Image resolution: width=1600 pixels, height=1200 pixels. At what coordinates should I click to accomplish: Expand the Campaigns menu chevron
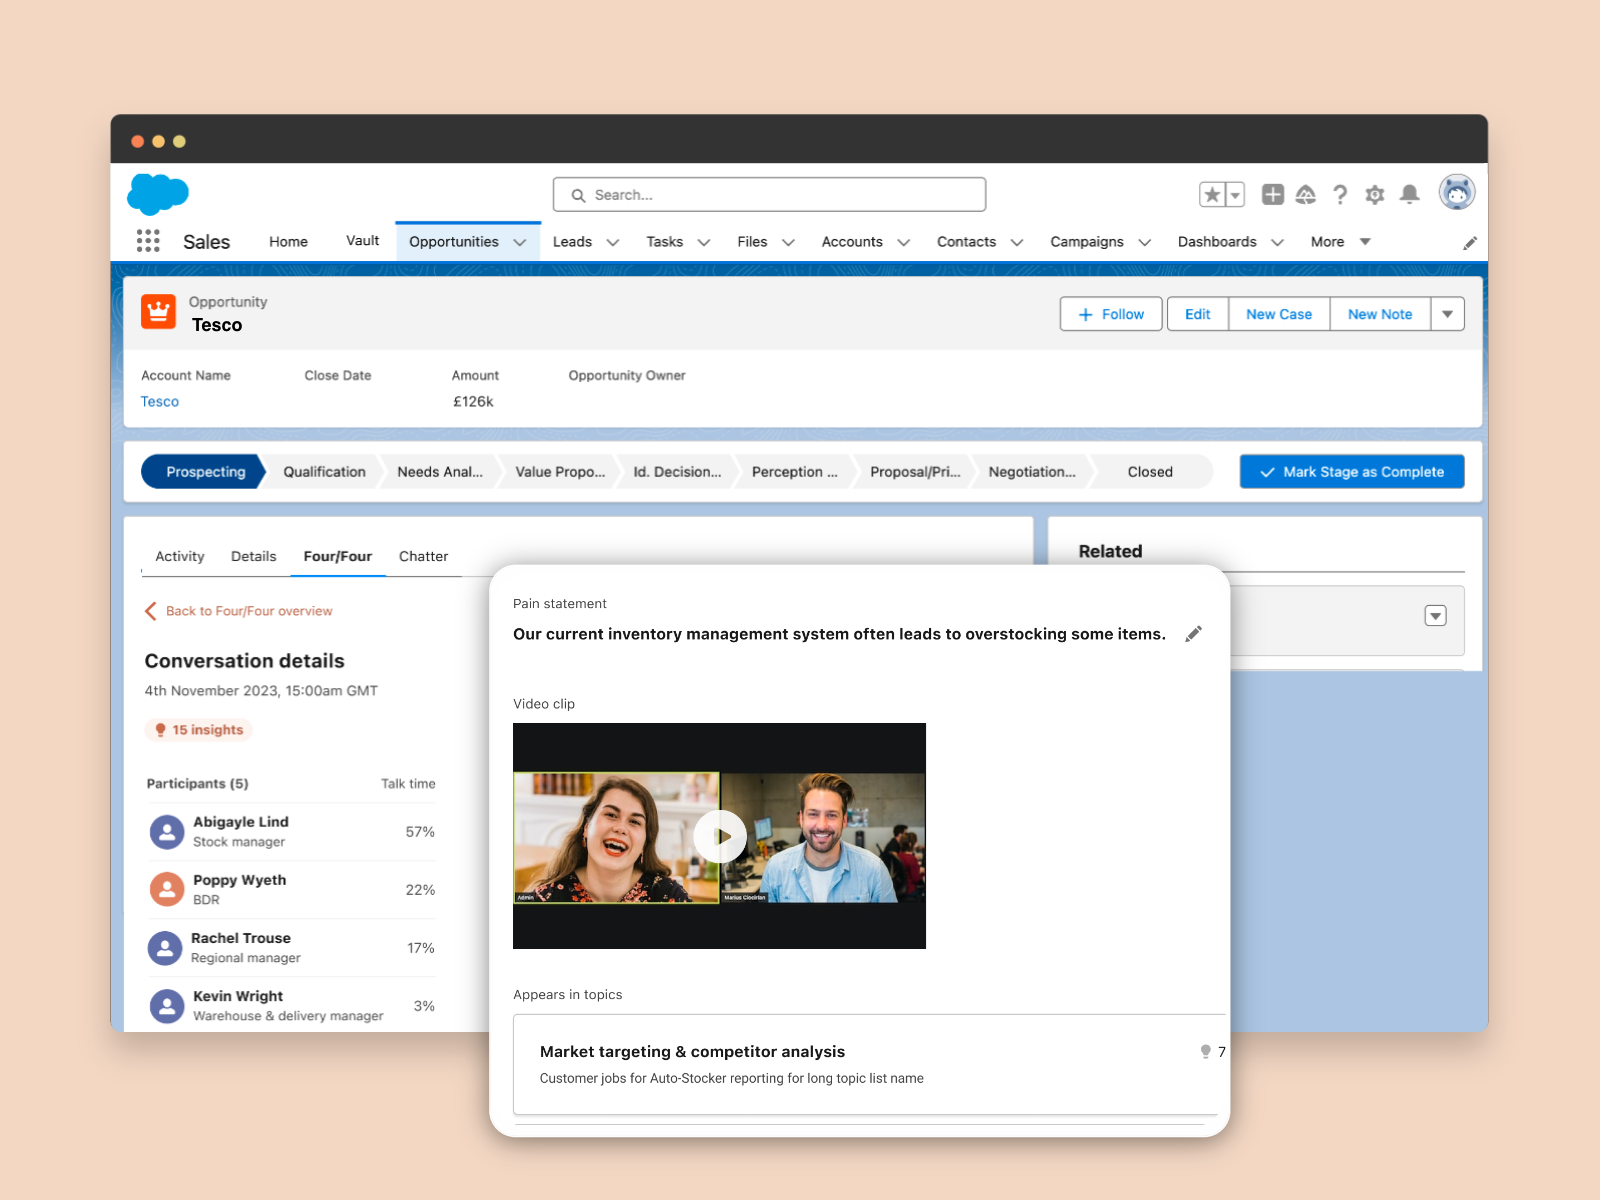click(1145, 243)
